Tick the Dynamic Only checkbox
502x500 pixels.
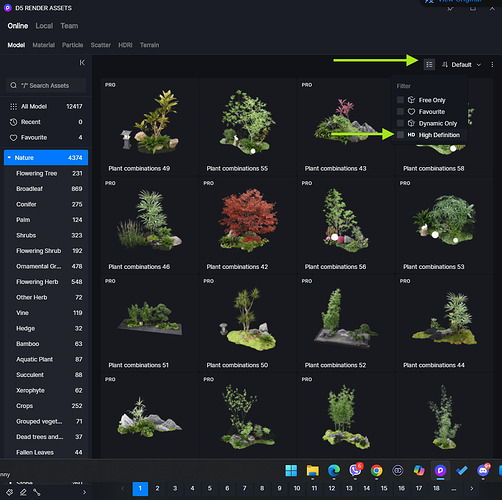(x=400, y=123)
